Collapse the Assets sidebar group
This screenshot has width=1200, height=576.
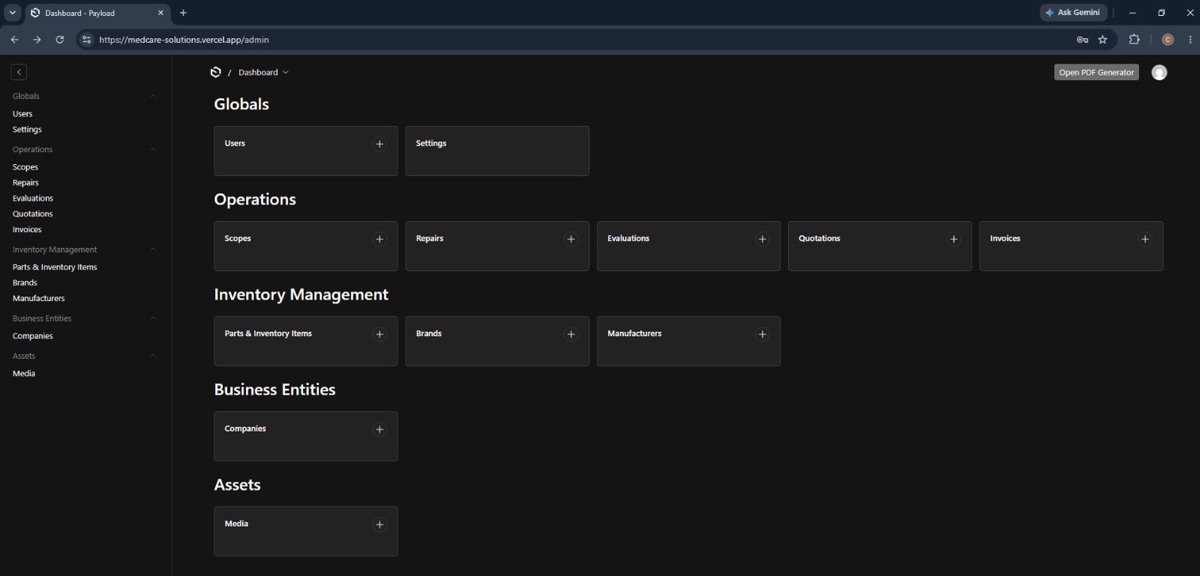click(153, 356)
